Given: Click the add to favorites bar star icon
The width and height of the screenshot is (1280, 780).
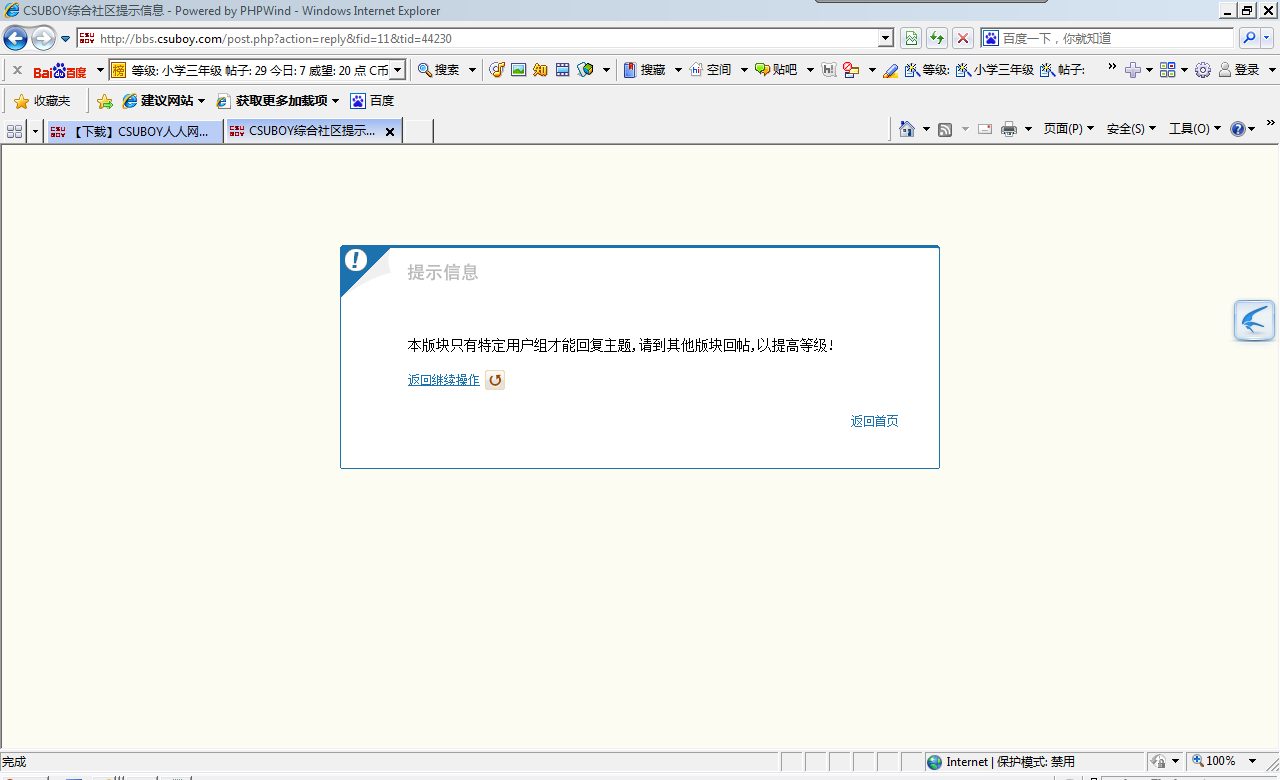Looking at the screenshot, I should click(105, 101).
